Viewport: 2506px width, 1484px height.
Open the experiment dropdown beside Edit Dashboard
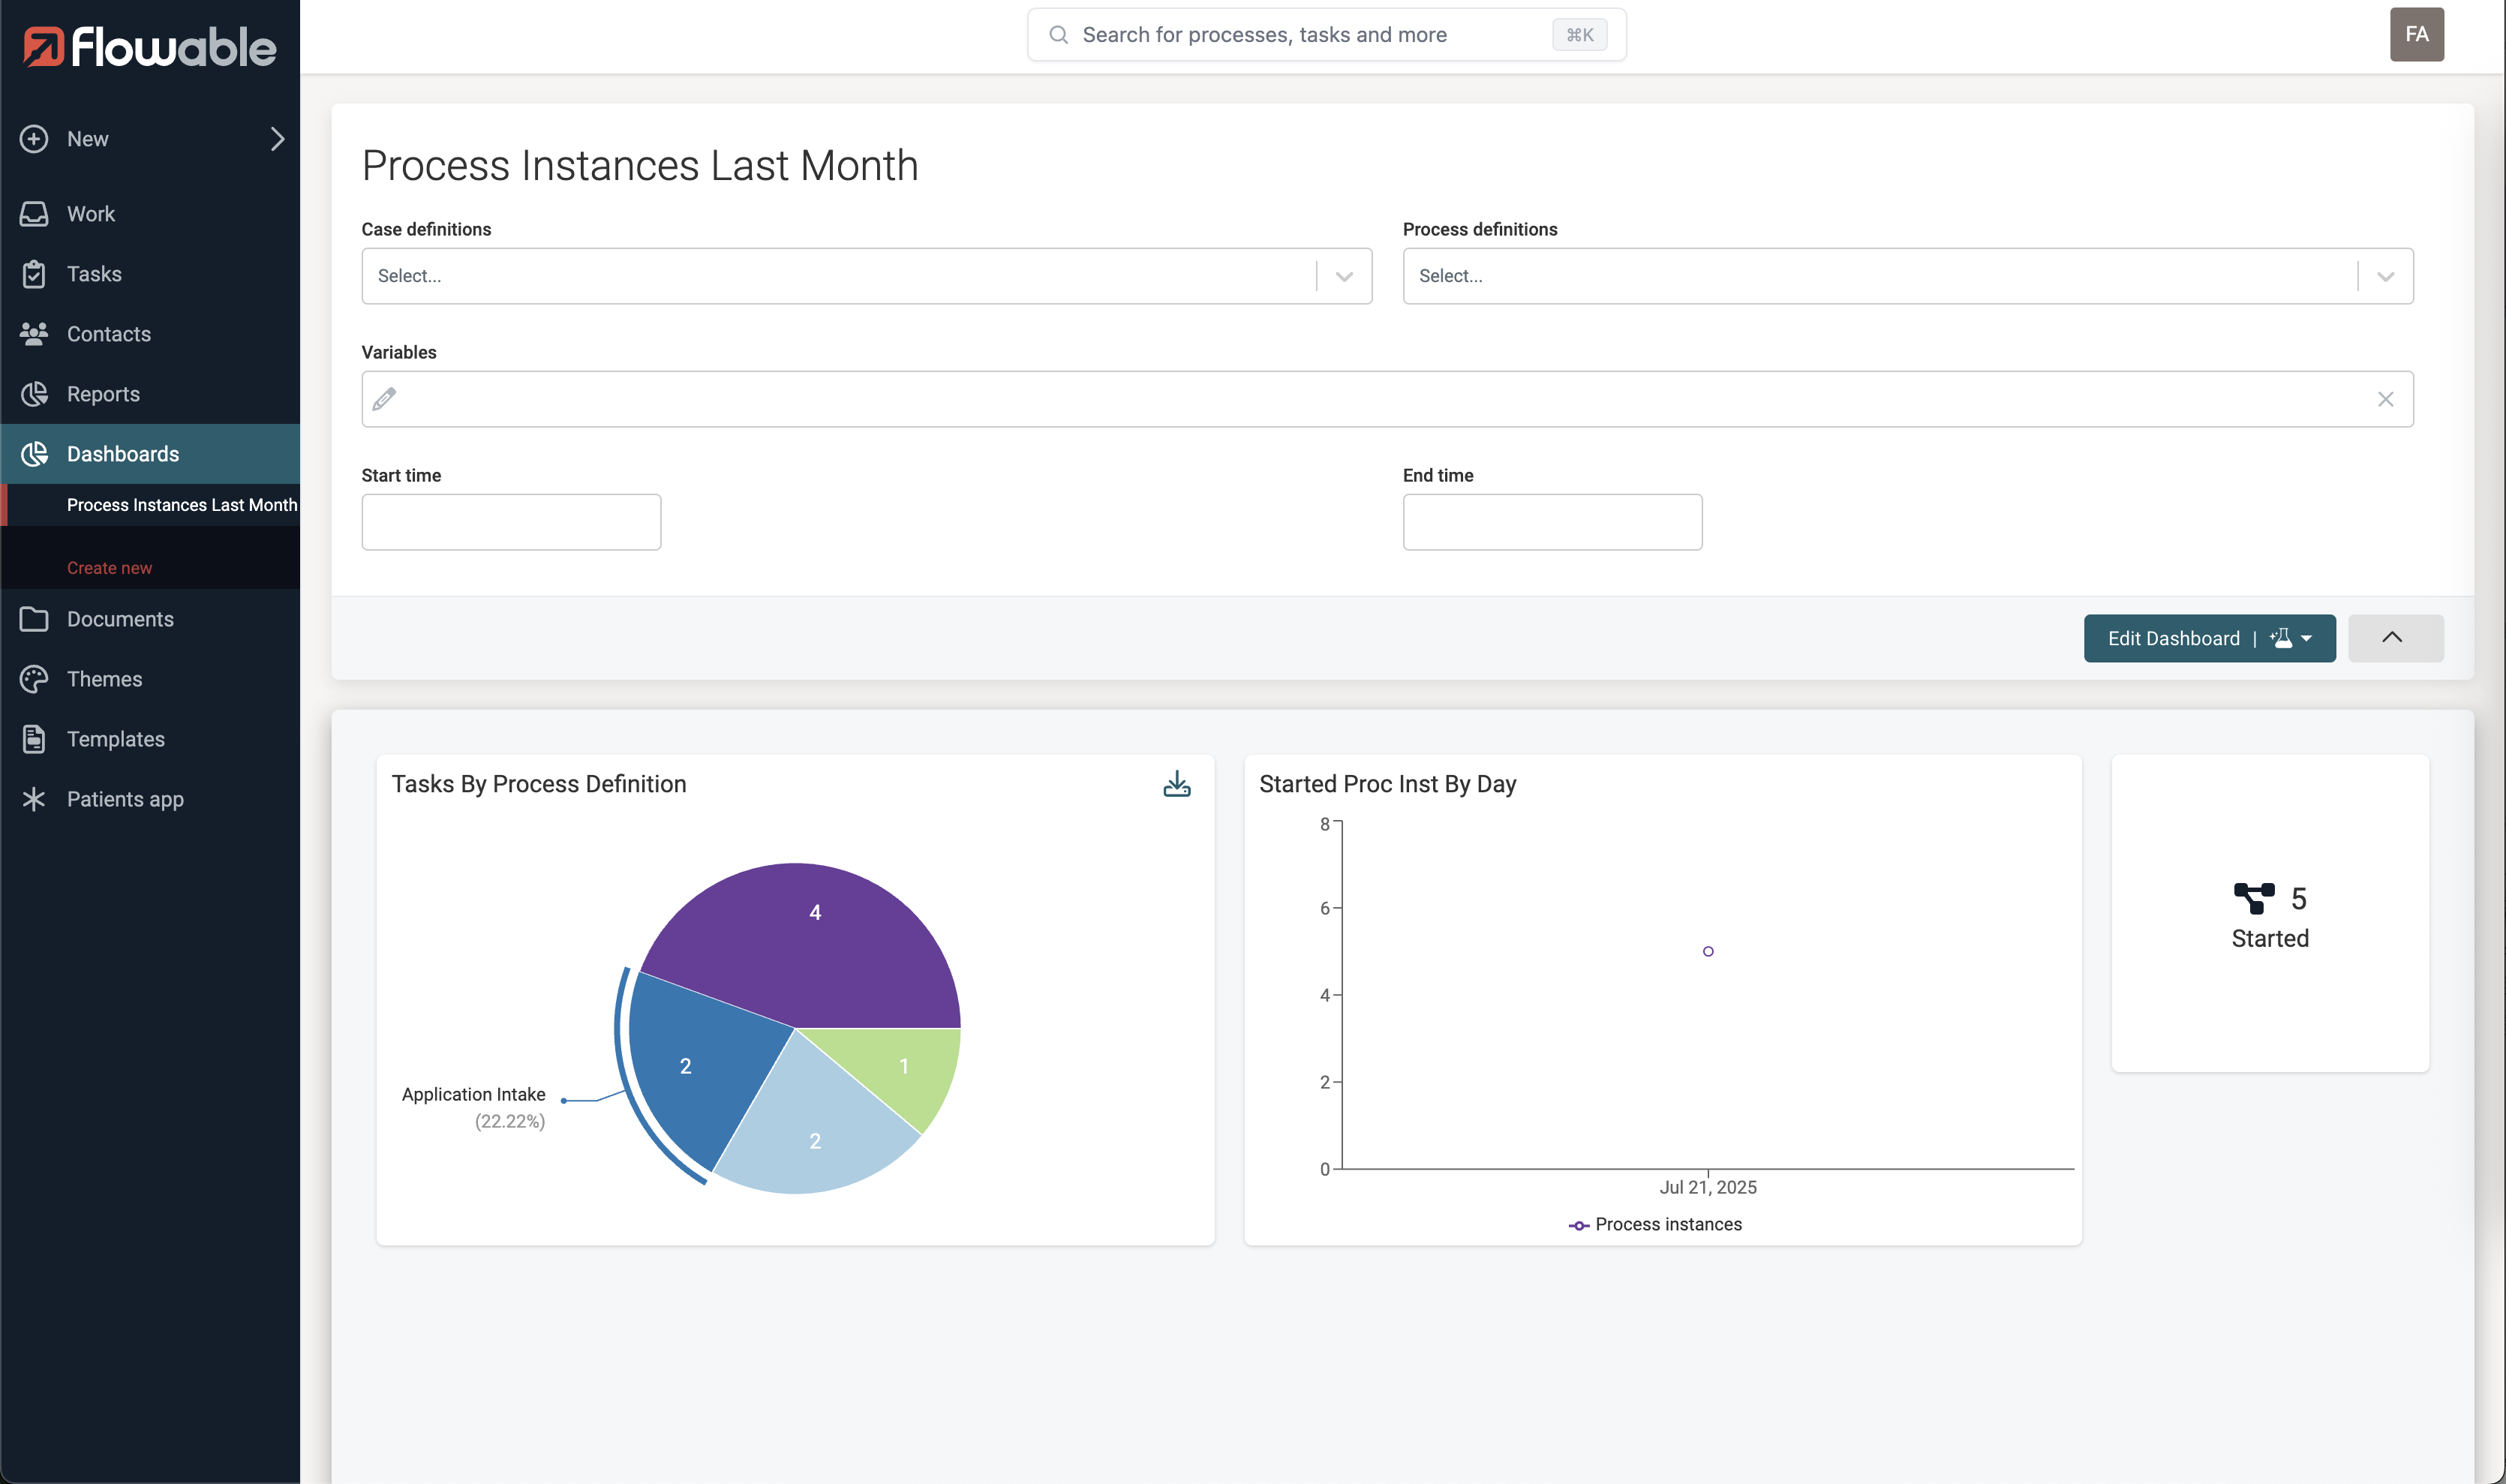pyautogui.click(x=2290, y=638)
